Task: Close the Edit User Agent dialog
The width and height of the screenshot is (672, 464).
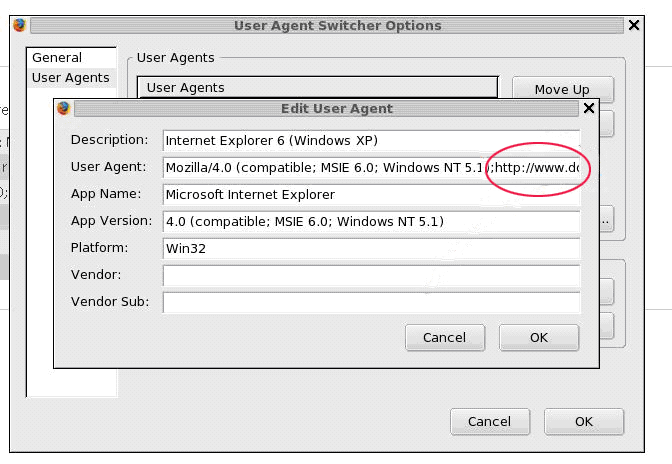Action: click(589, 108)
